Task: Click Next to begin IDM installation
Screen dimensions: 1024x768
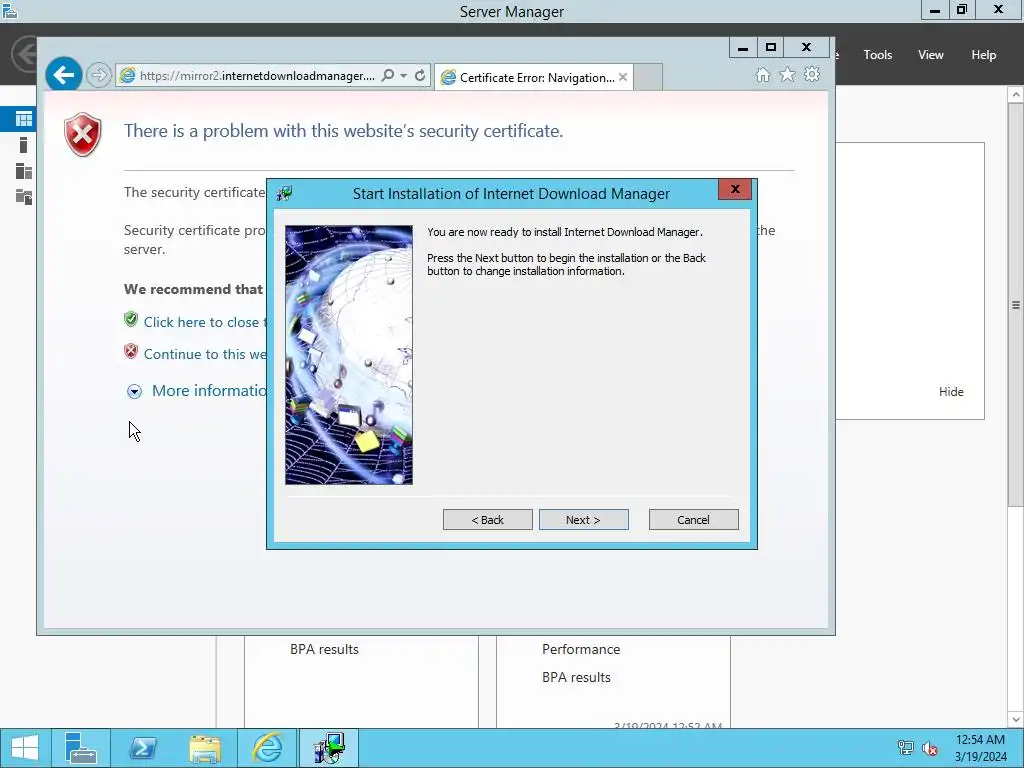Action: pos(583,520)
